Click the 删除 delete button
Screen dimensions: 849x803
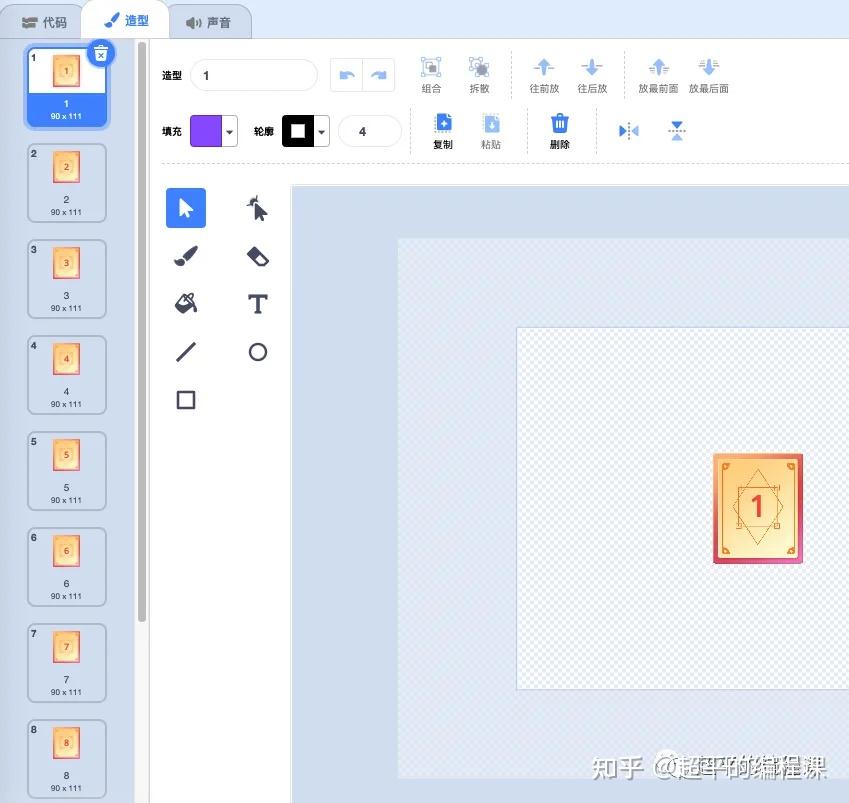[559, 130]
